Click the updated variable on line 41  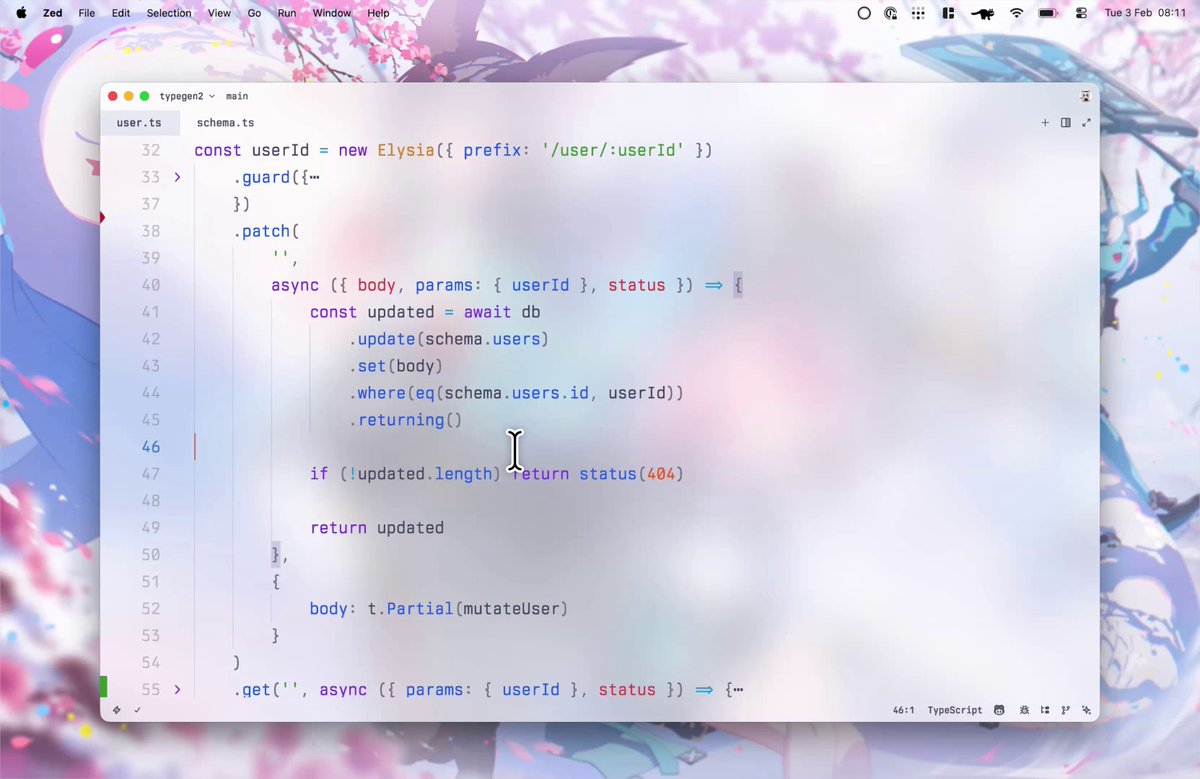[401, 312]
